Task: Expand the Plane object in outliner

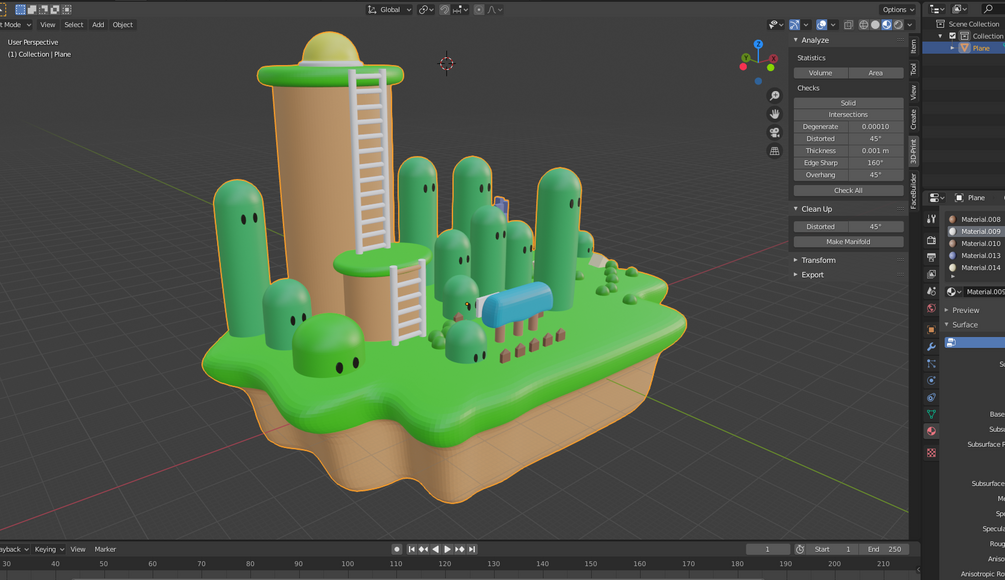Action: (x=952, y=48)
